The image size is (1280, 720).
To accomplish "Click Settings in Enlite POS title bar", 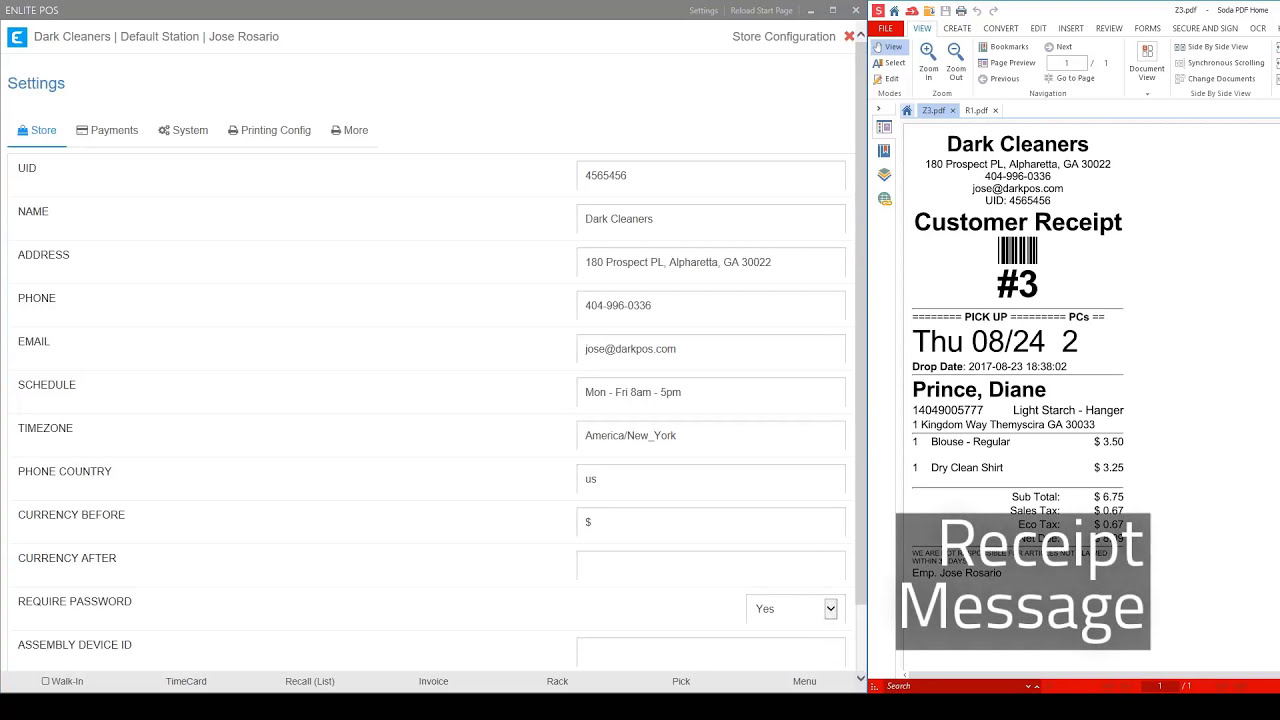I will (x=703, y=10).
